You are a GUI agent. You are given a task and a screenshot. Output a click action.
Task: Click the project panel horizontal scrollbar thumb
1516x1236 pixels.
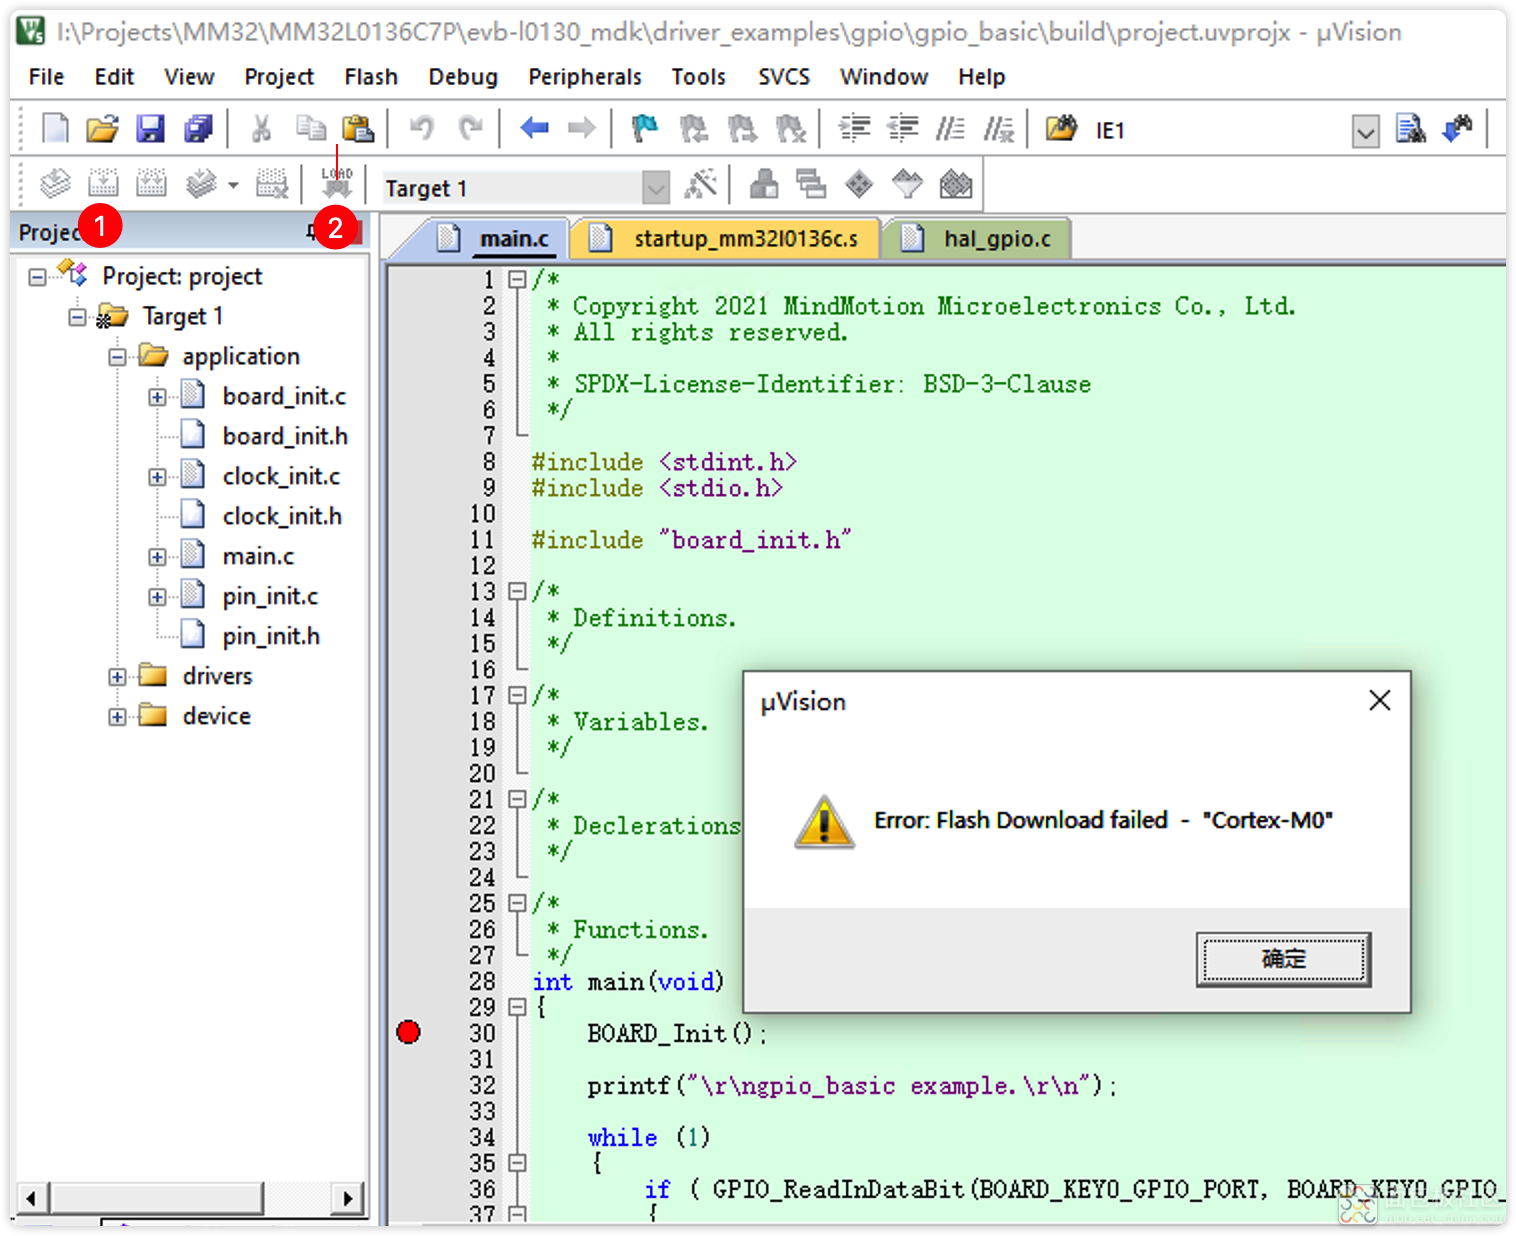158,1198
